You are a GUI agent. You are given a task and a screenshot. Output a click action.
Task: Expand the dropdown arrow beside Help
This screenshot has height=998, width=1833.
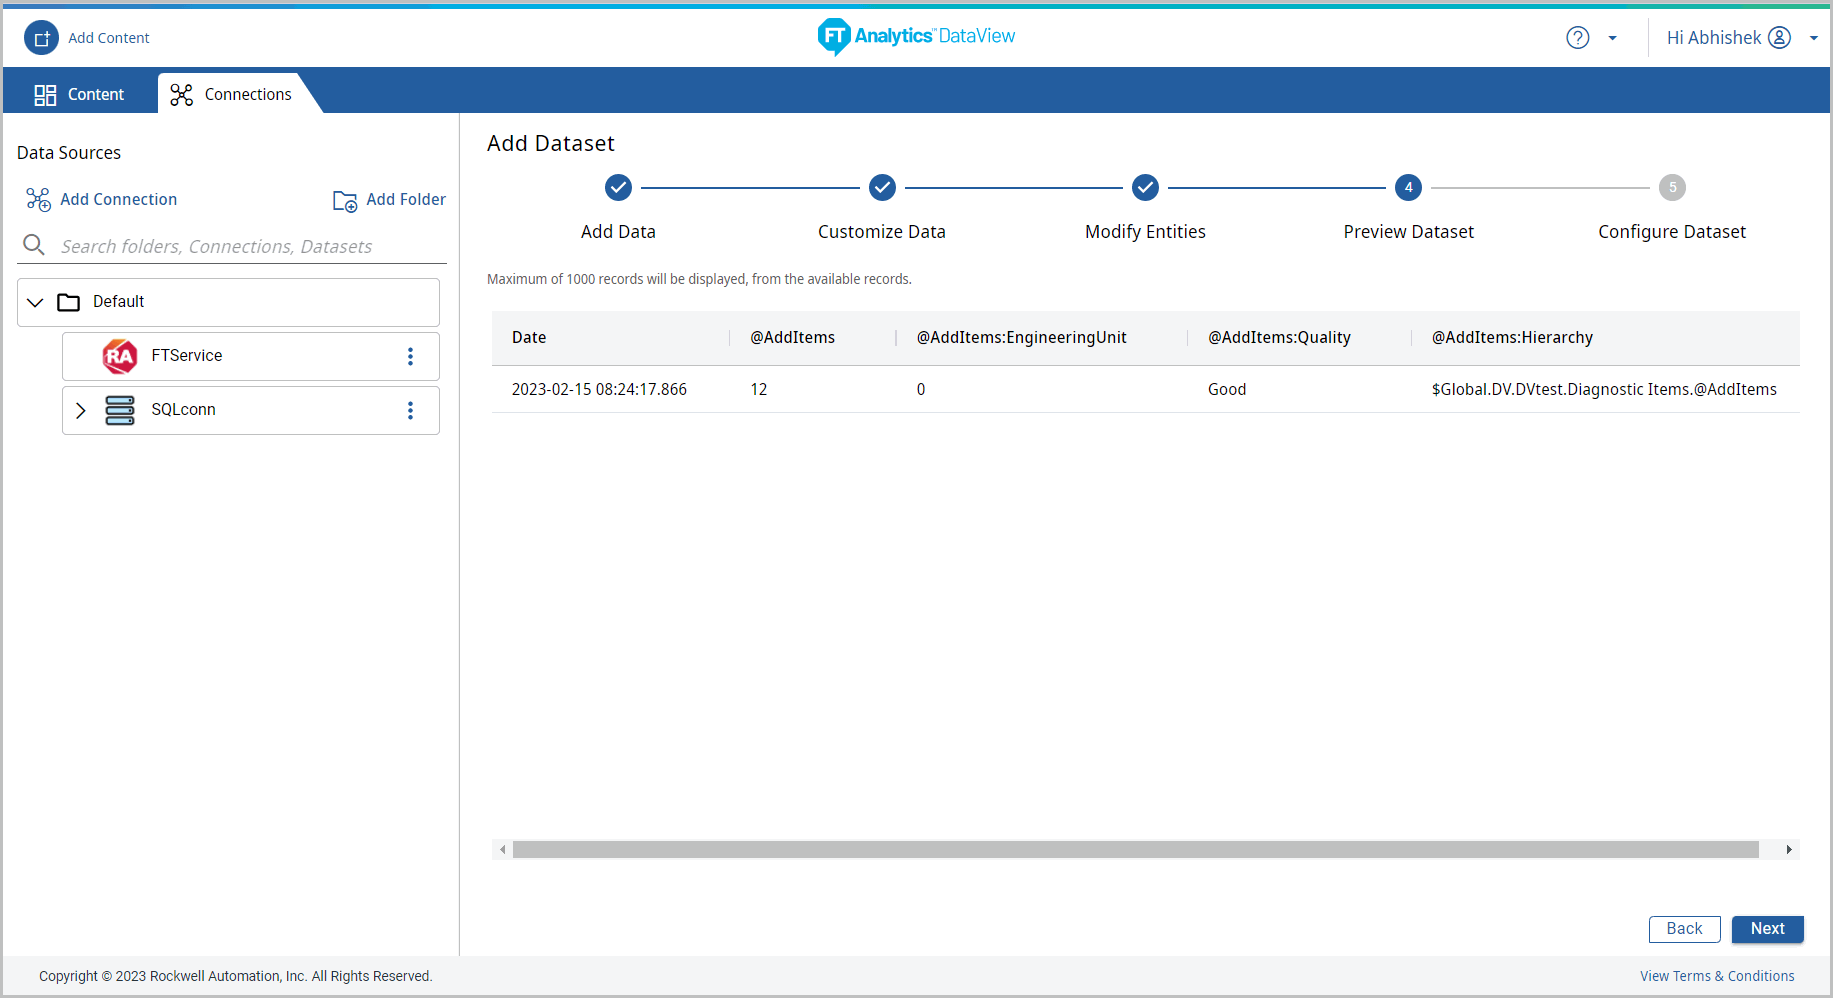pyautogui.click(x=1612, y=38)
